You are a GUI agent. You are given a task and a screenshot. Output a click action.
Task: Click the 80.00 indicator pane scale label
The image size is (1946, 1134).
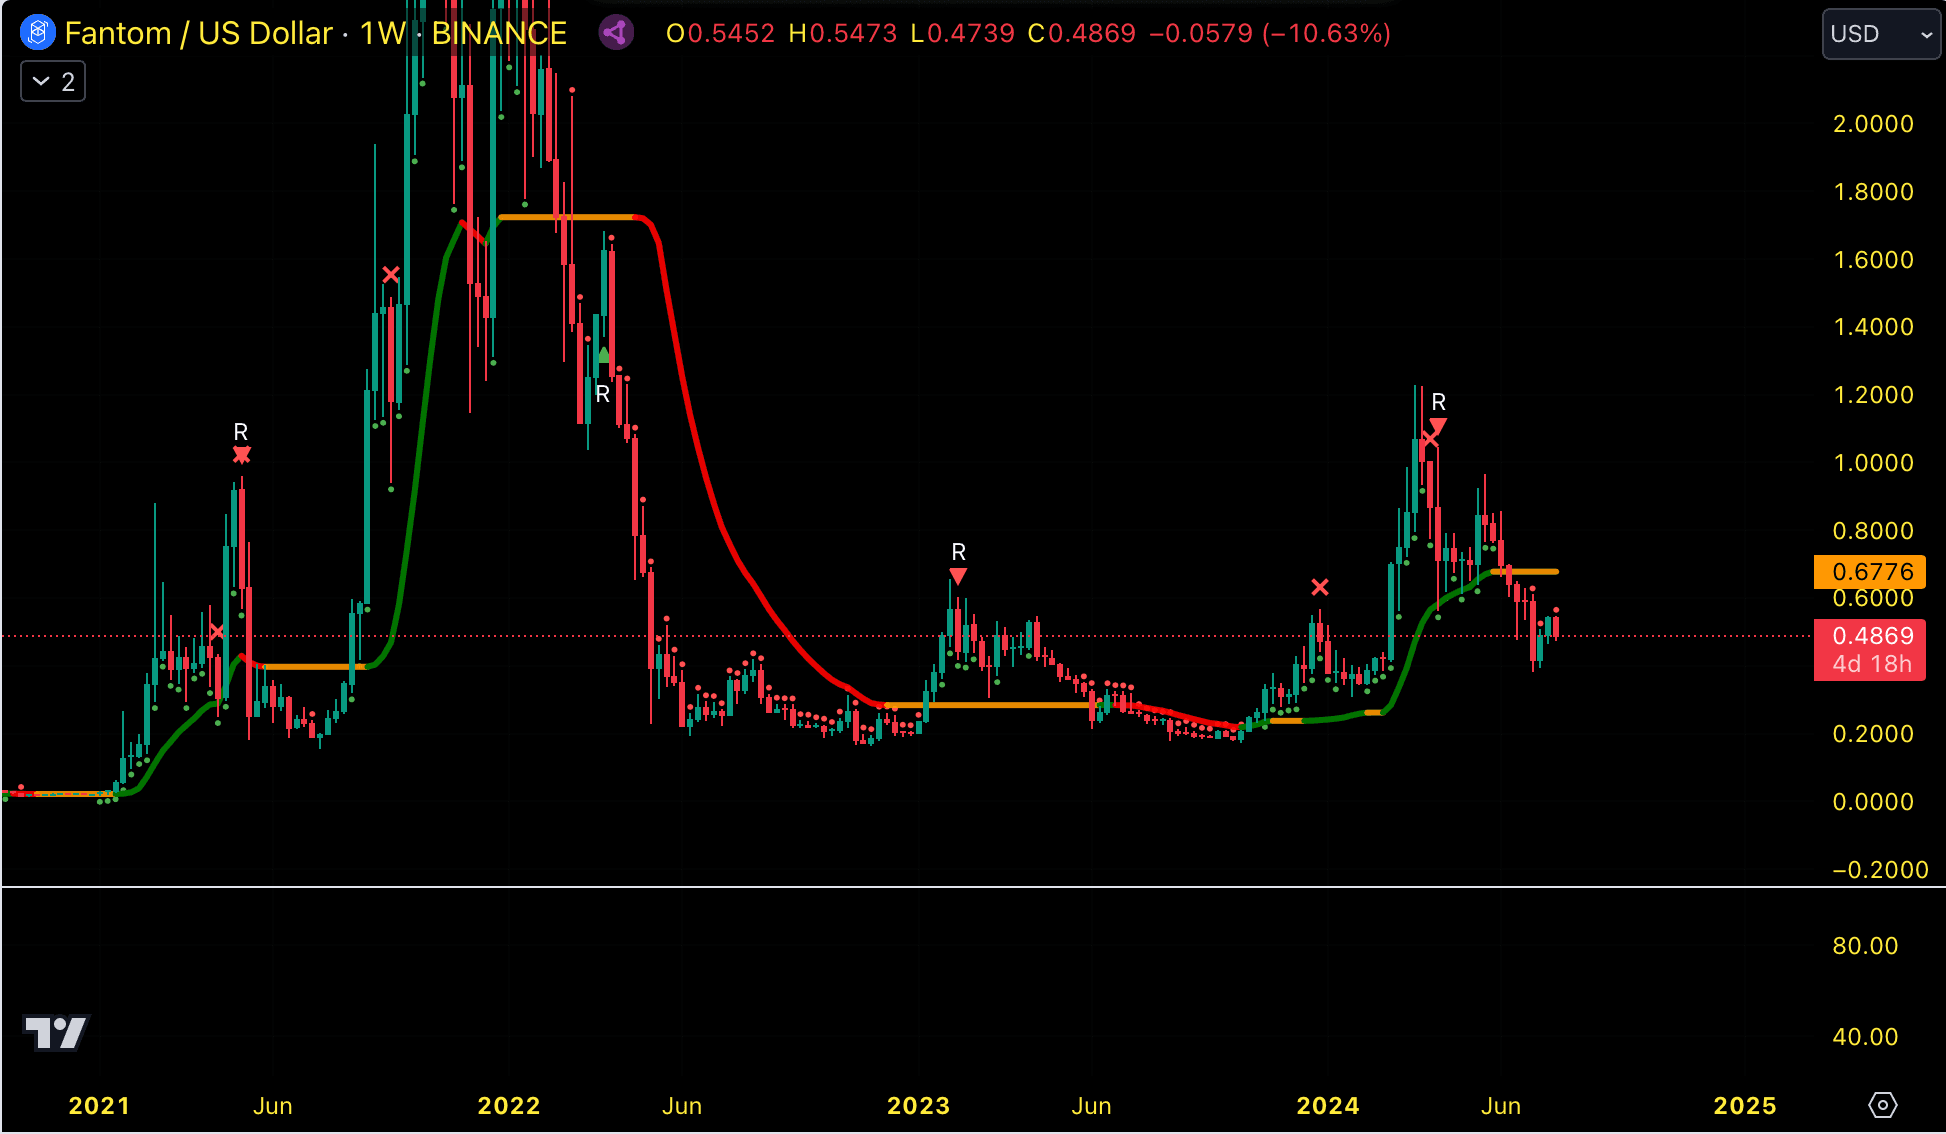point(1865,946)
